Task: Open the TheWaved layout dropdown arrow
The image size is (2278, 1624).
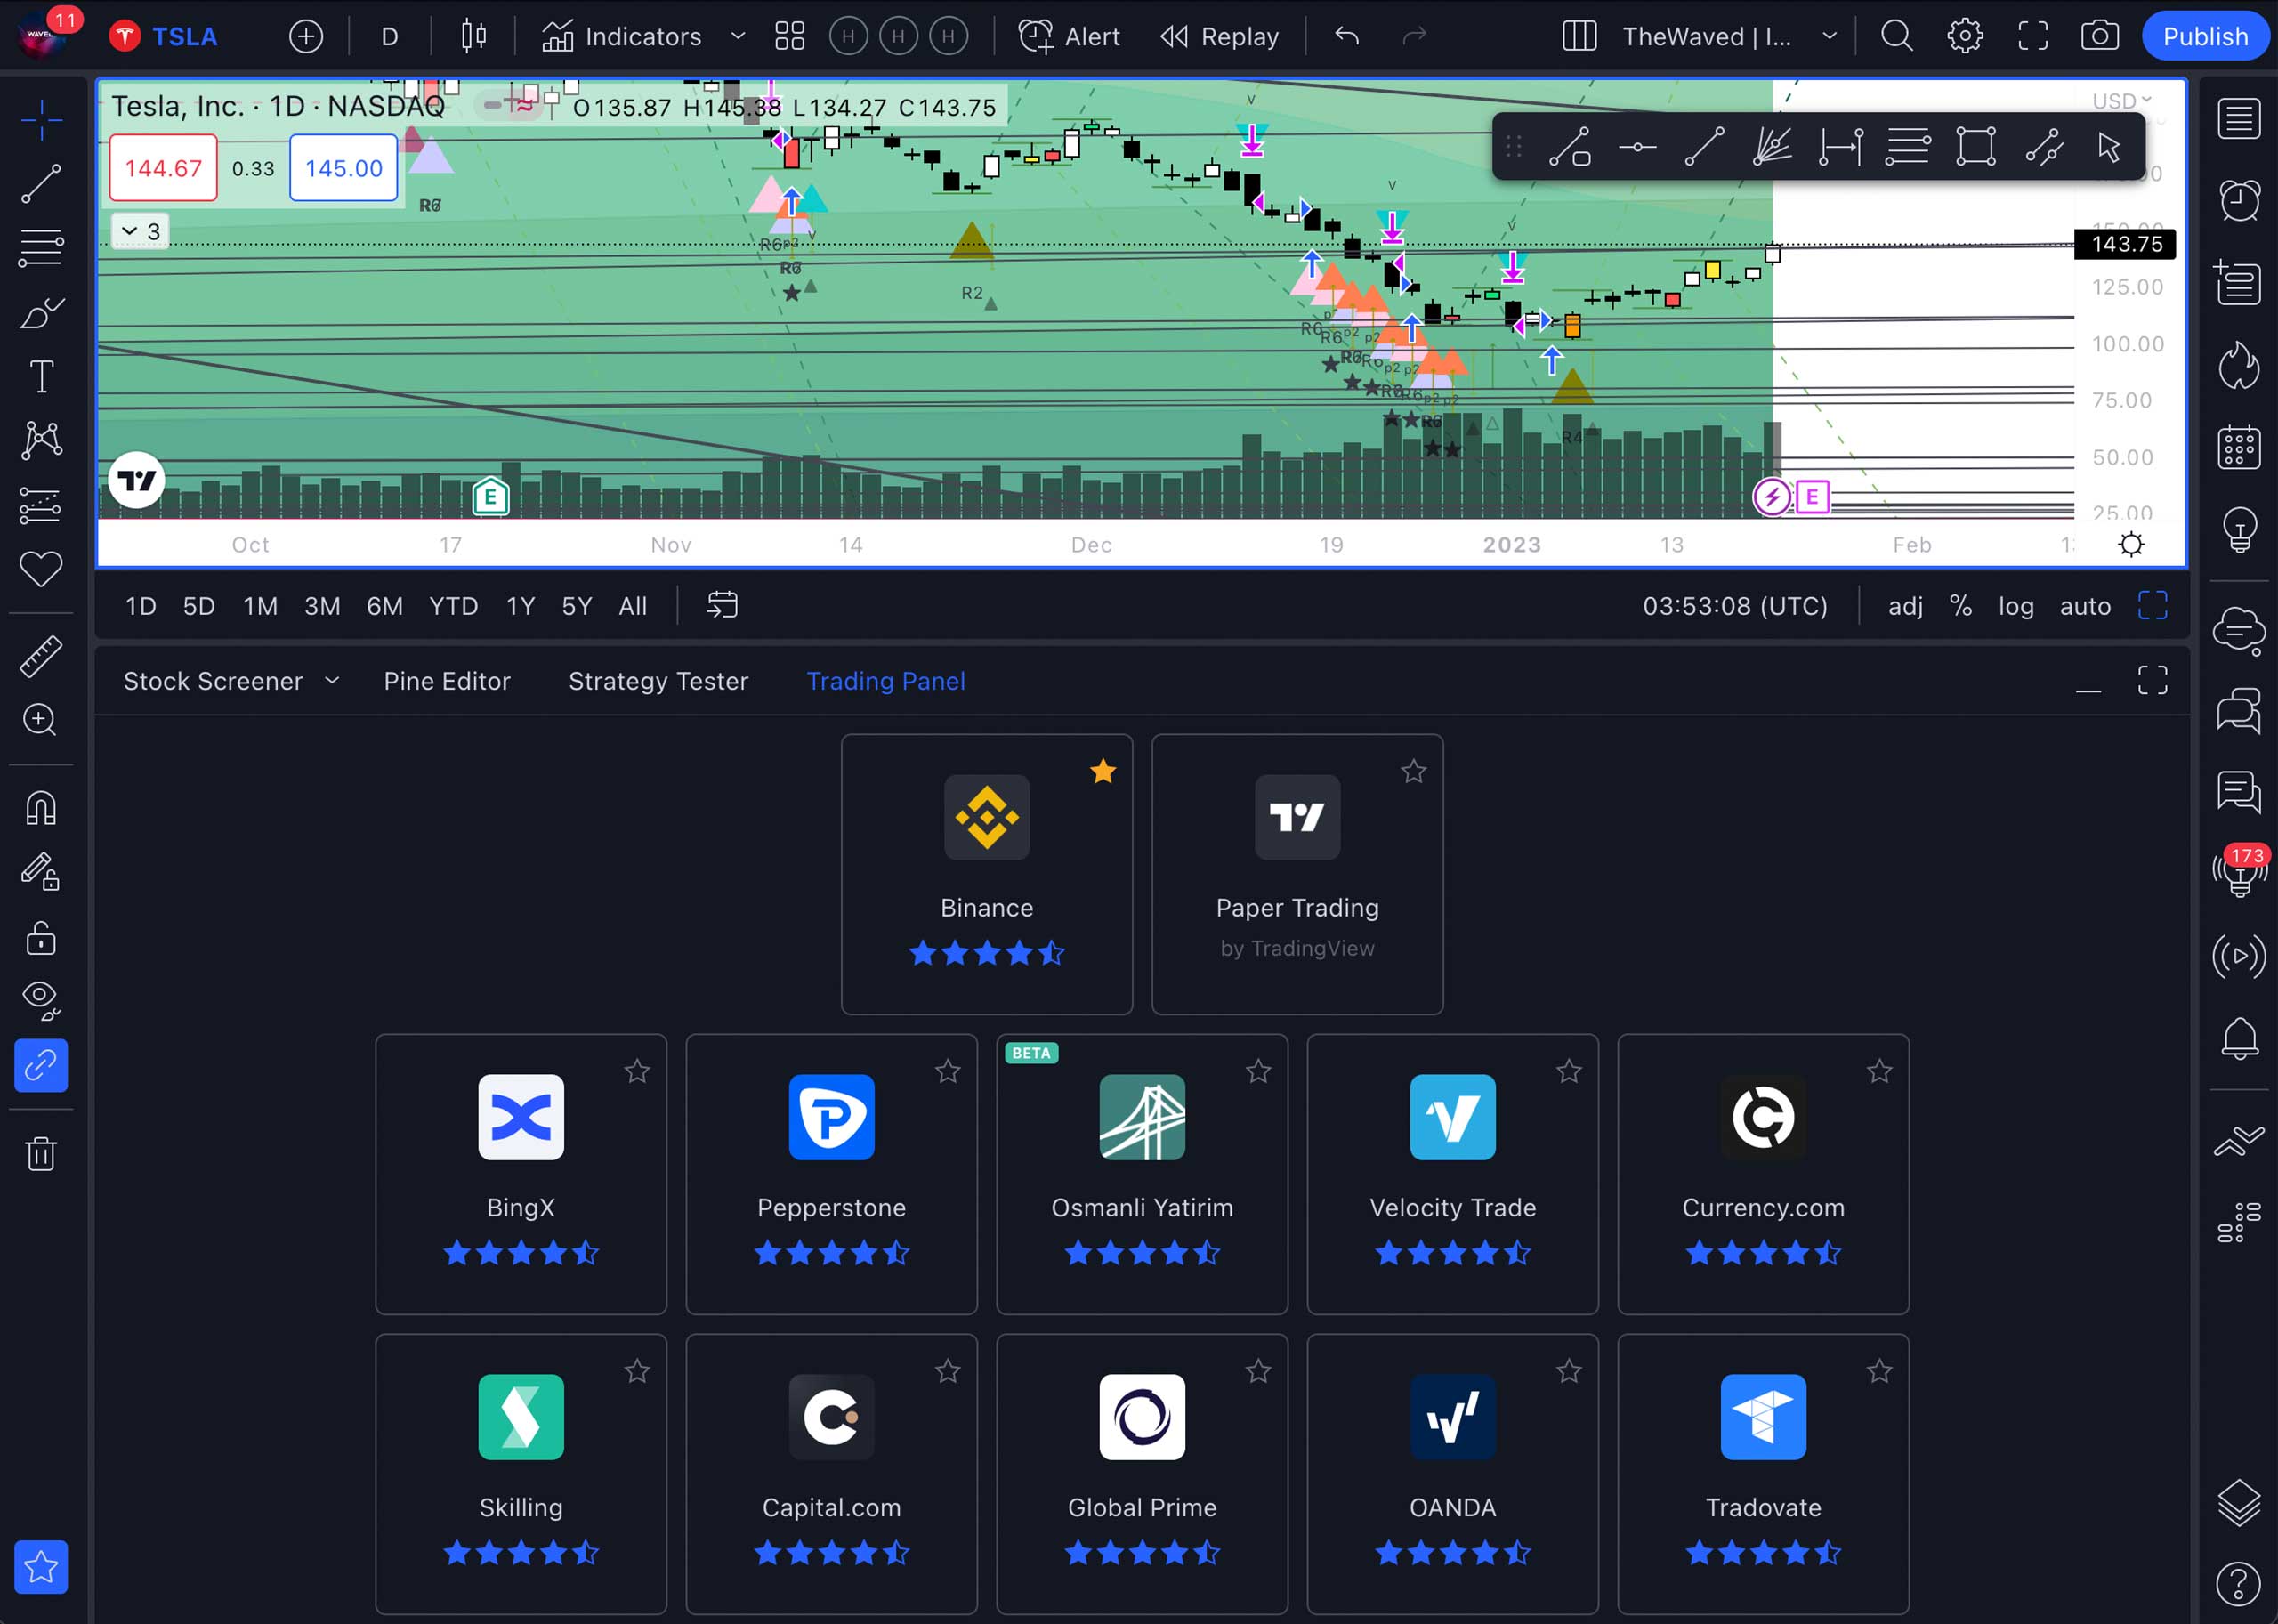Action: 1829,37
